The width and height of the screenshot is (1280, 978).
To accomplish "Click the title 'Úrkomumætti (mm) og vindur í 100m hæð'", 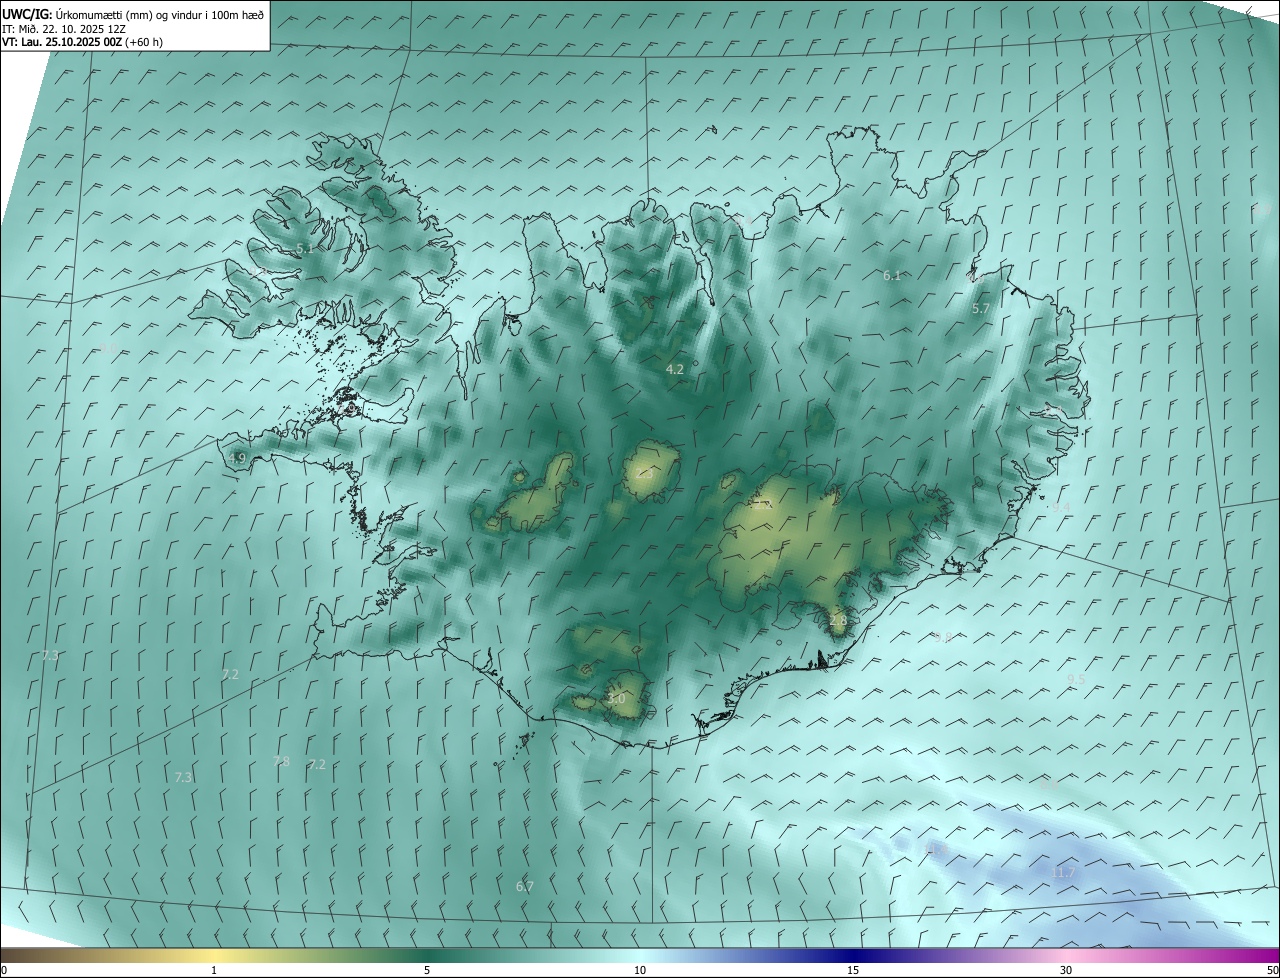I will pos(159,15).
